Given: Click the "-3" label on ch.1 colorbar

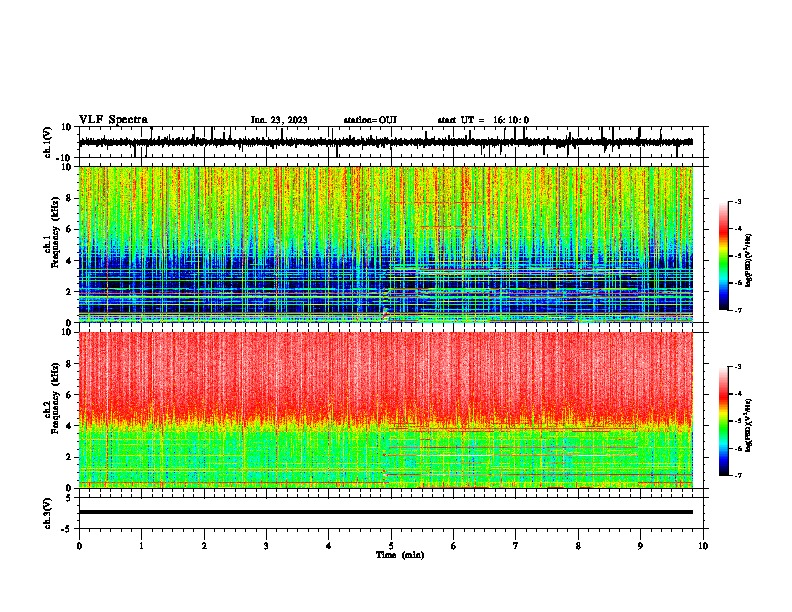Looking at the screenshot, I should click(x=738, y=201).
